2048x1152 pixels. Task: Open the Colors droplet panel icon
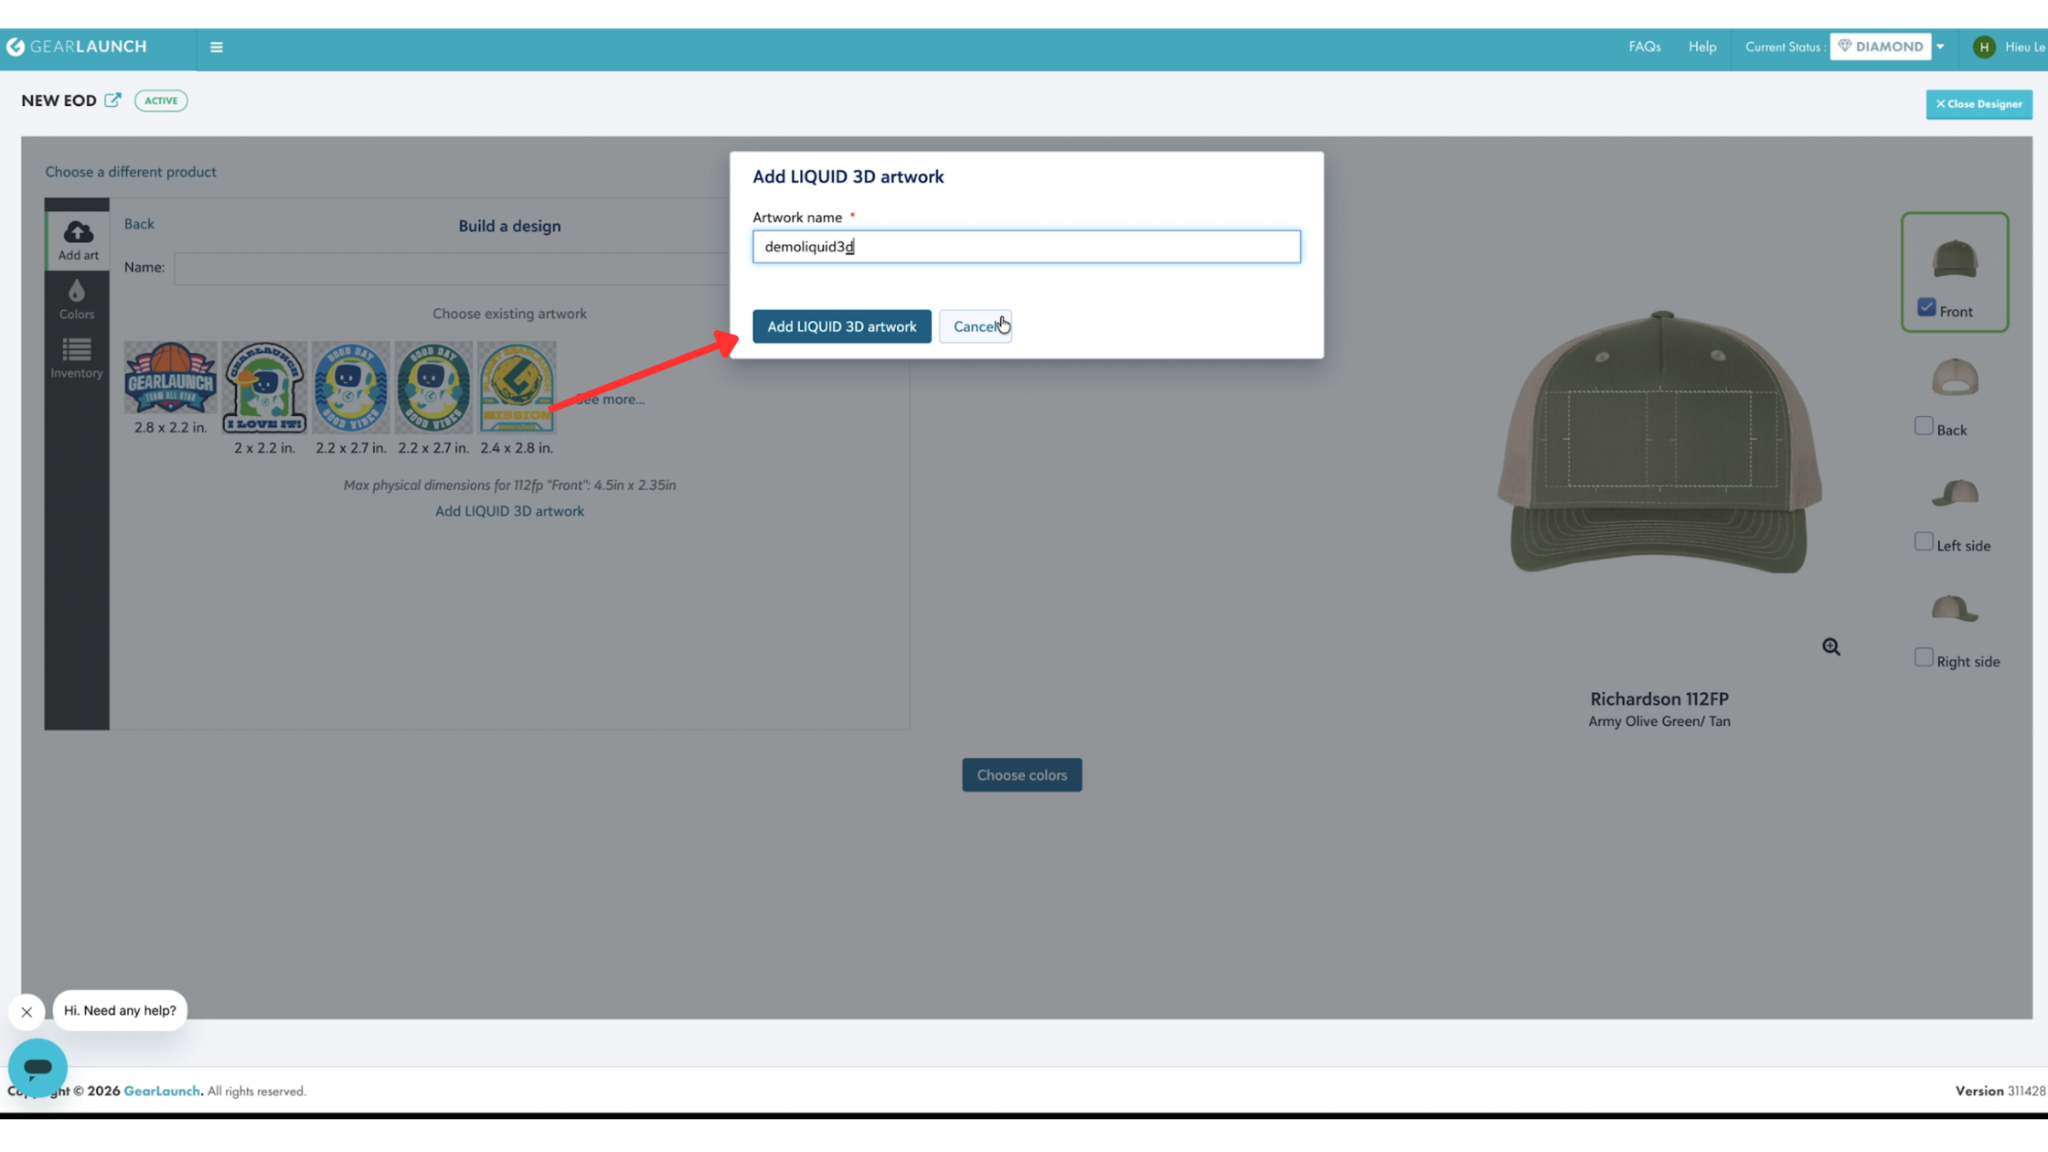click(x=77, y=291)
